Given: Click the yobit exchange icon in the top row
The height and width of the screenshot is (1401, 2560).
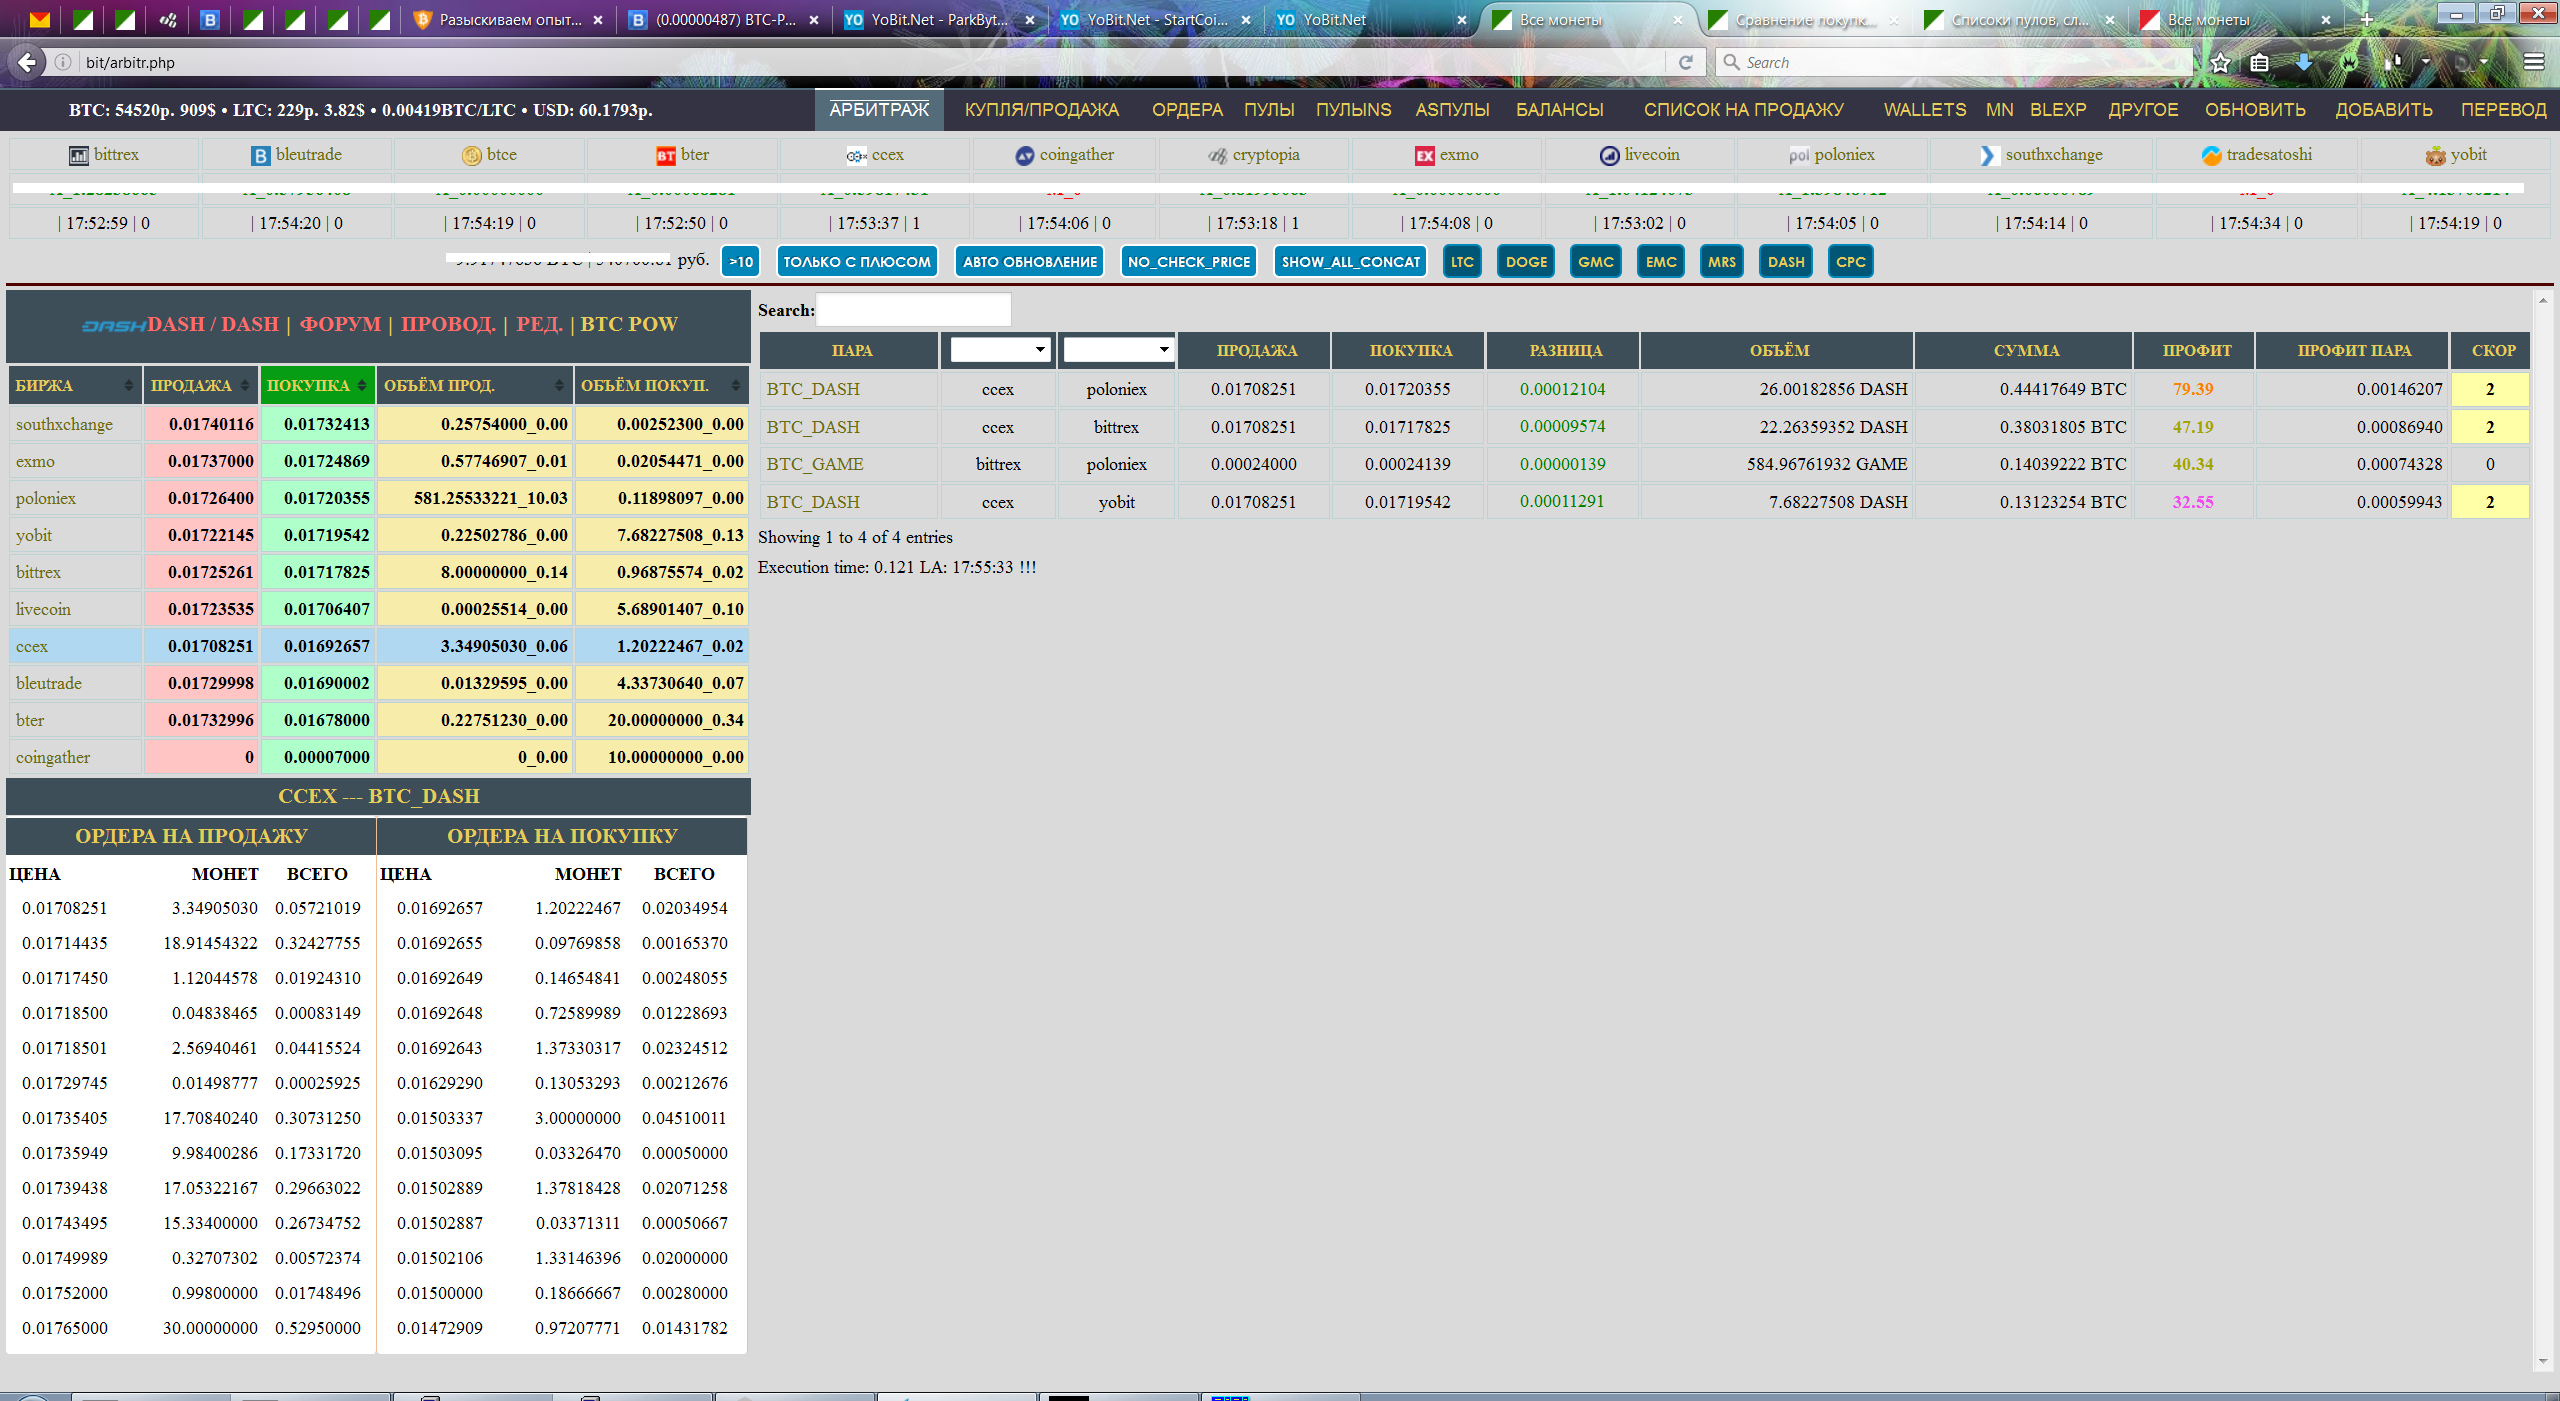Looking at the screenshot, I should click(x=2435, y=155).
